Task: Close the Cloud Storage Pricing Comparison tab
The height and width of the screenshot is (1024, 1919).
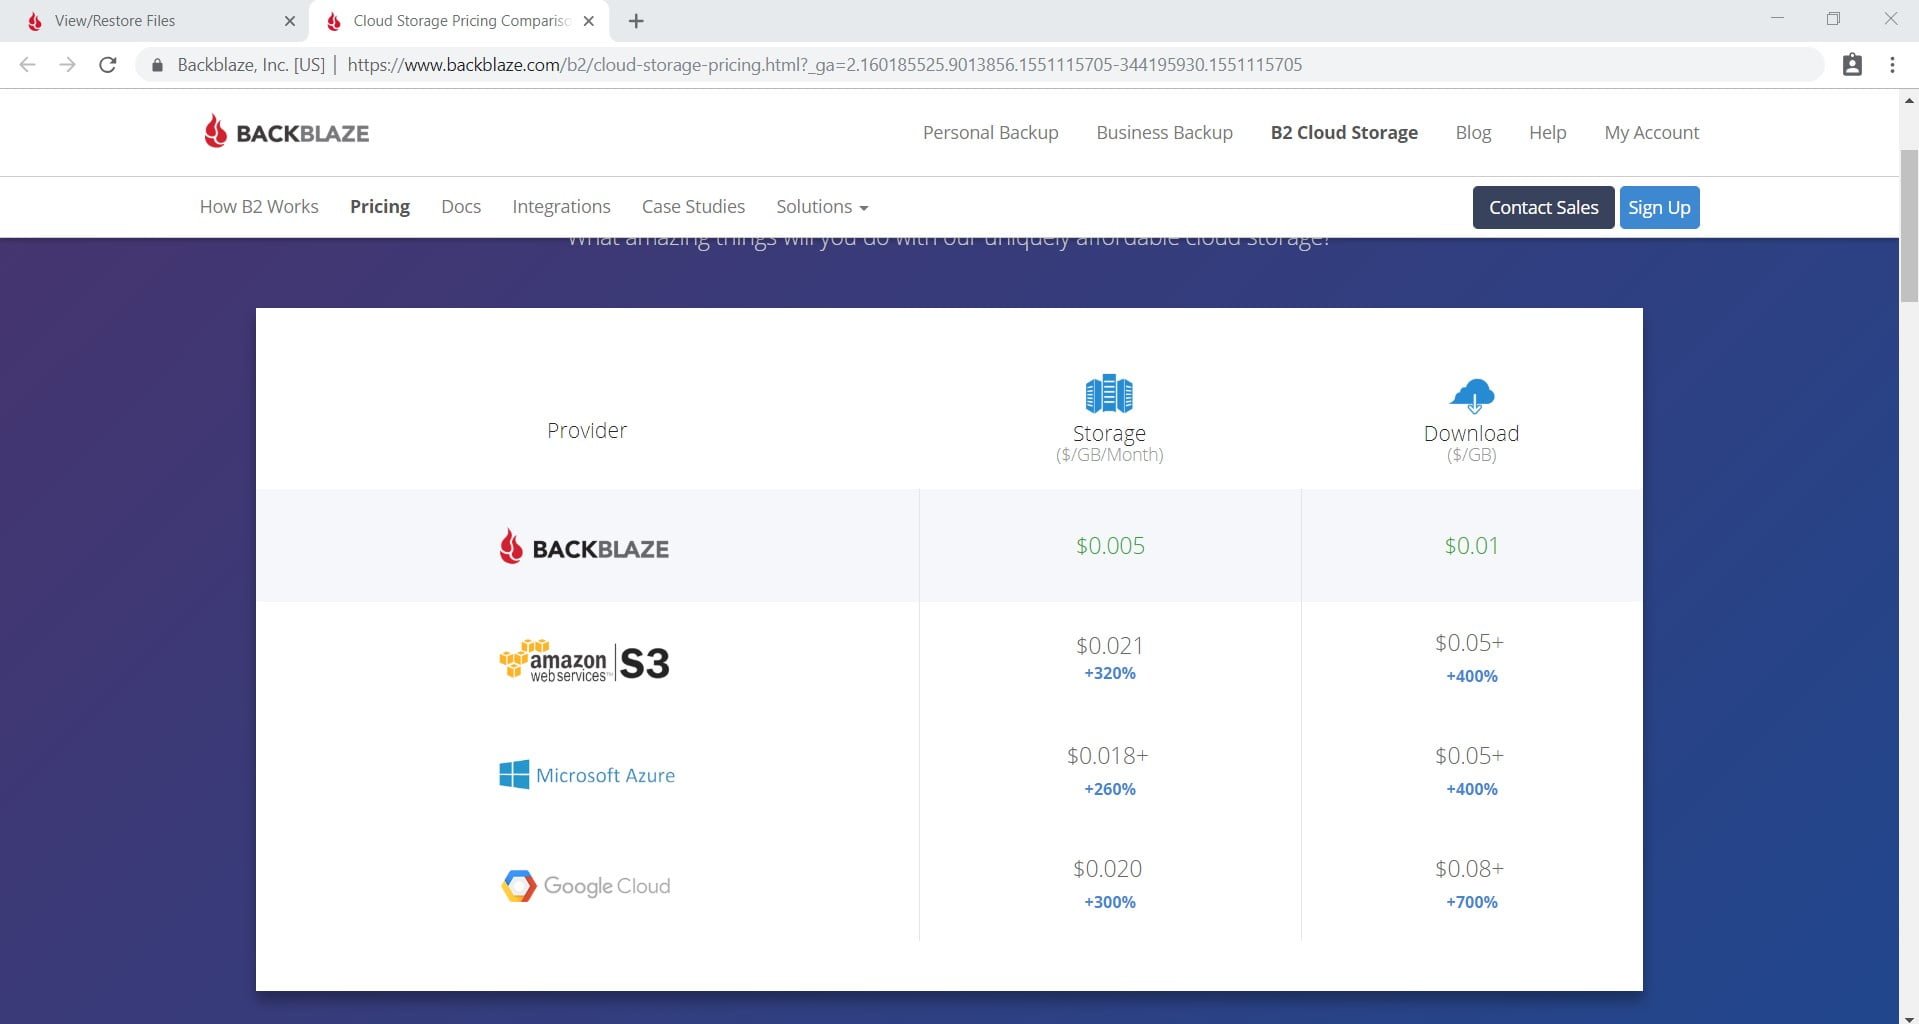Action: click(589, 21)
